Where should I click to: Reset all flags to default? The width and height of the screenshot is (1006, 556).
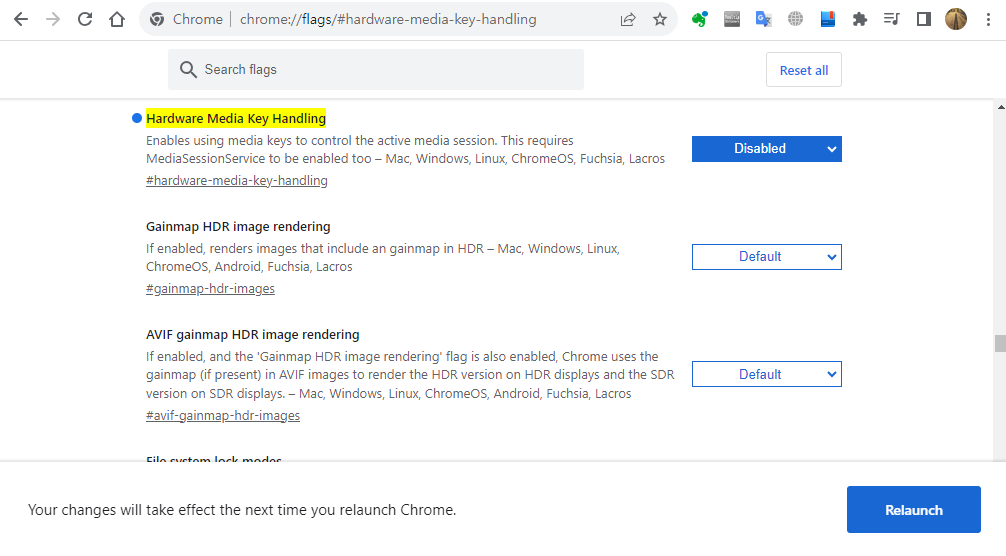pyautogui.click(x=803, y=70)
